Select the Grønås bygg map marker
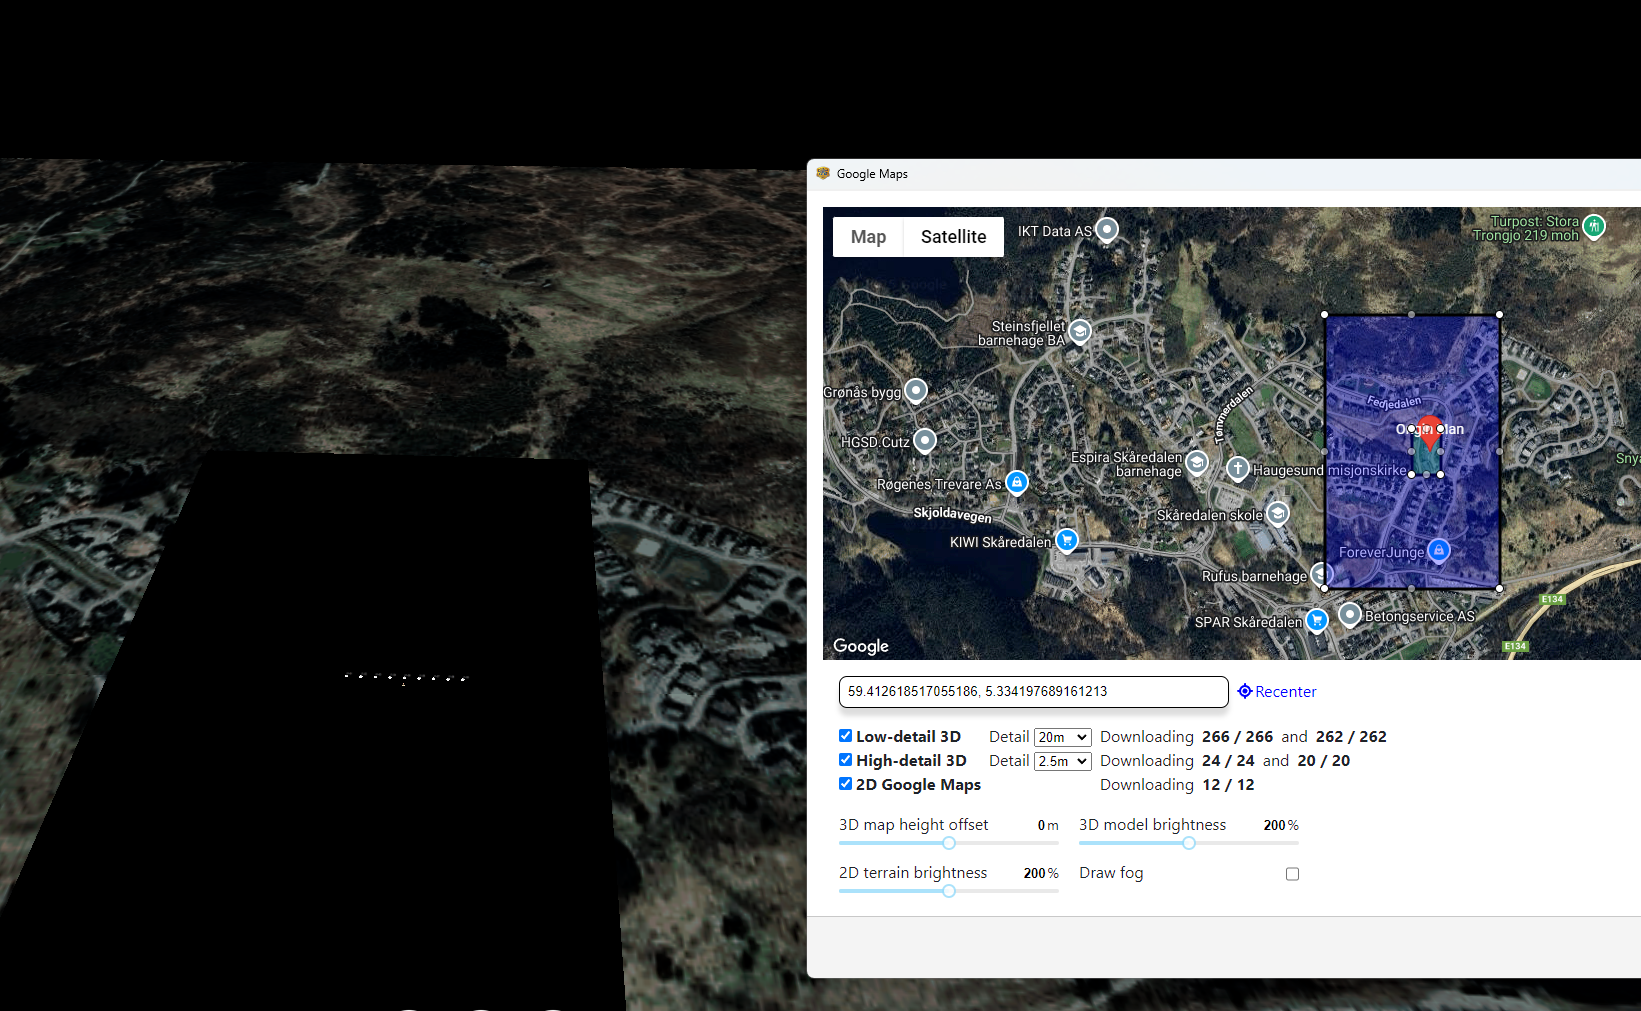This screenshot has width=1641, height=1011. 916,390
